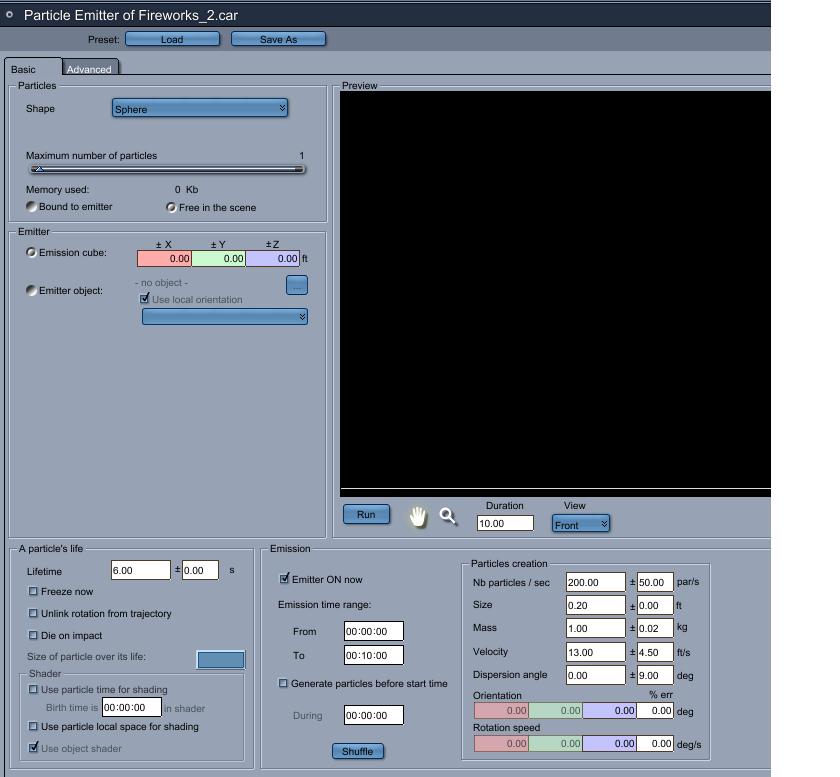Load a particle preset
The width and height of the screenshot is (840, 777).
[172, 39]
